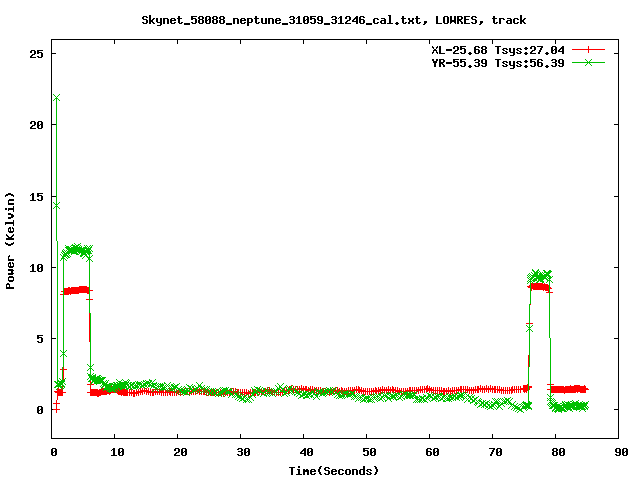Click the plot title Skynet_58088_neptune_31059_31246_cal.txt

pos(333,20)
